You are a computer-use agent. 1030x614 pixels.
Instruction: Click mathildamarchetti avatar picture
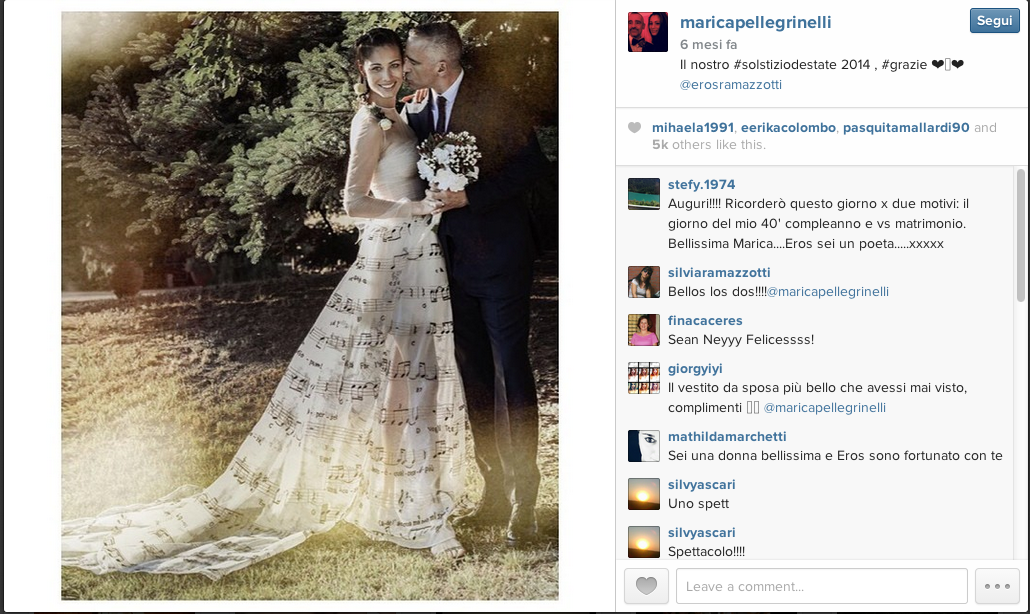pos(644,446)
